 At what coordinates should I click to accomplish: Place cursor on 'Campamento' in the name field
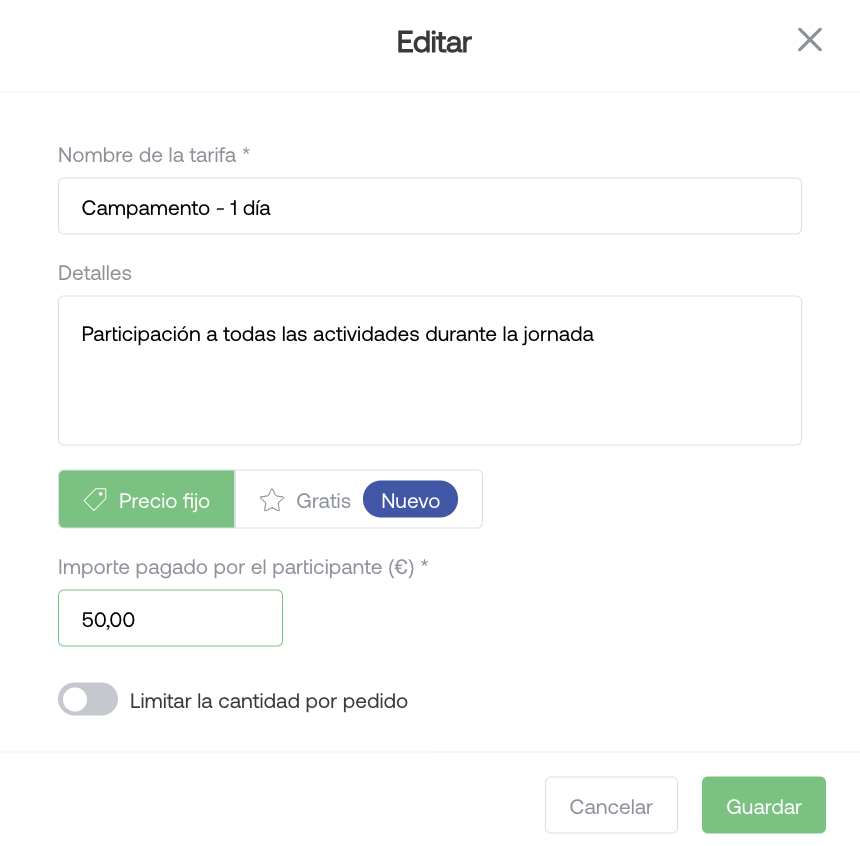[x=145, y=208]
